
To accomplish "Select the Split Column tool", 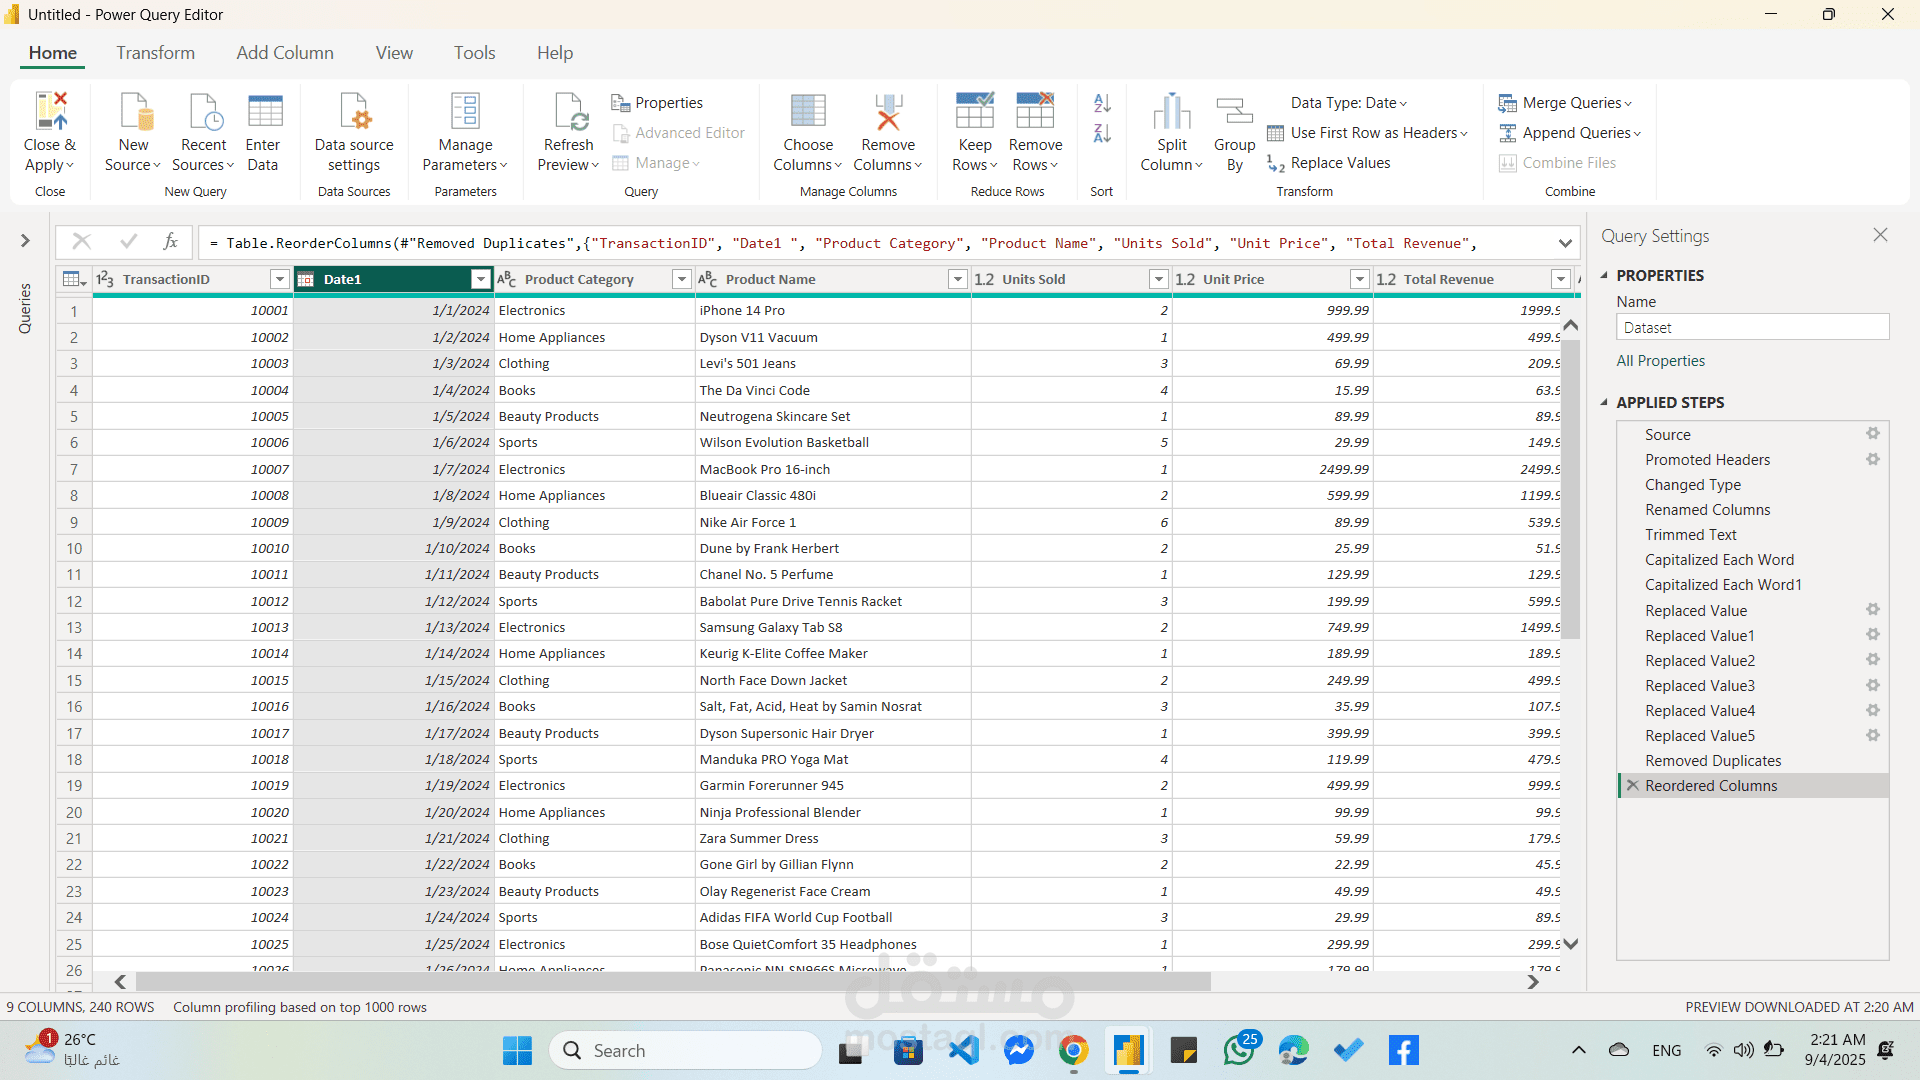I will pyautogui.click(x=1171, y=128).
